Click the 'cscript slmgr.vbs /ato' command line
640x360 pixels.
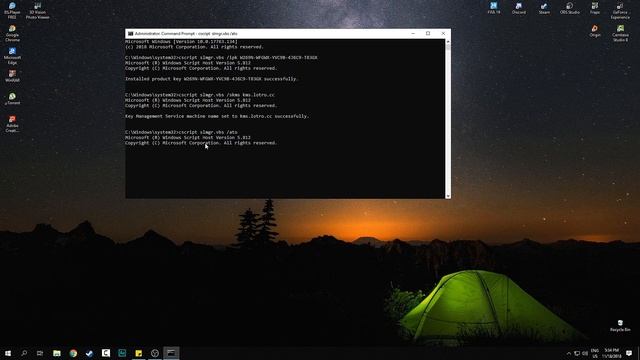pos(181,132)
